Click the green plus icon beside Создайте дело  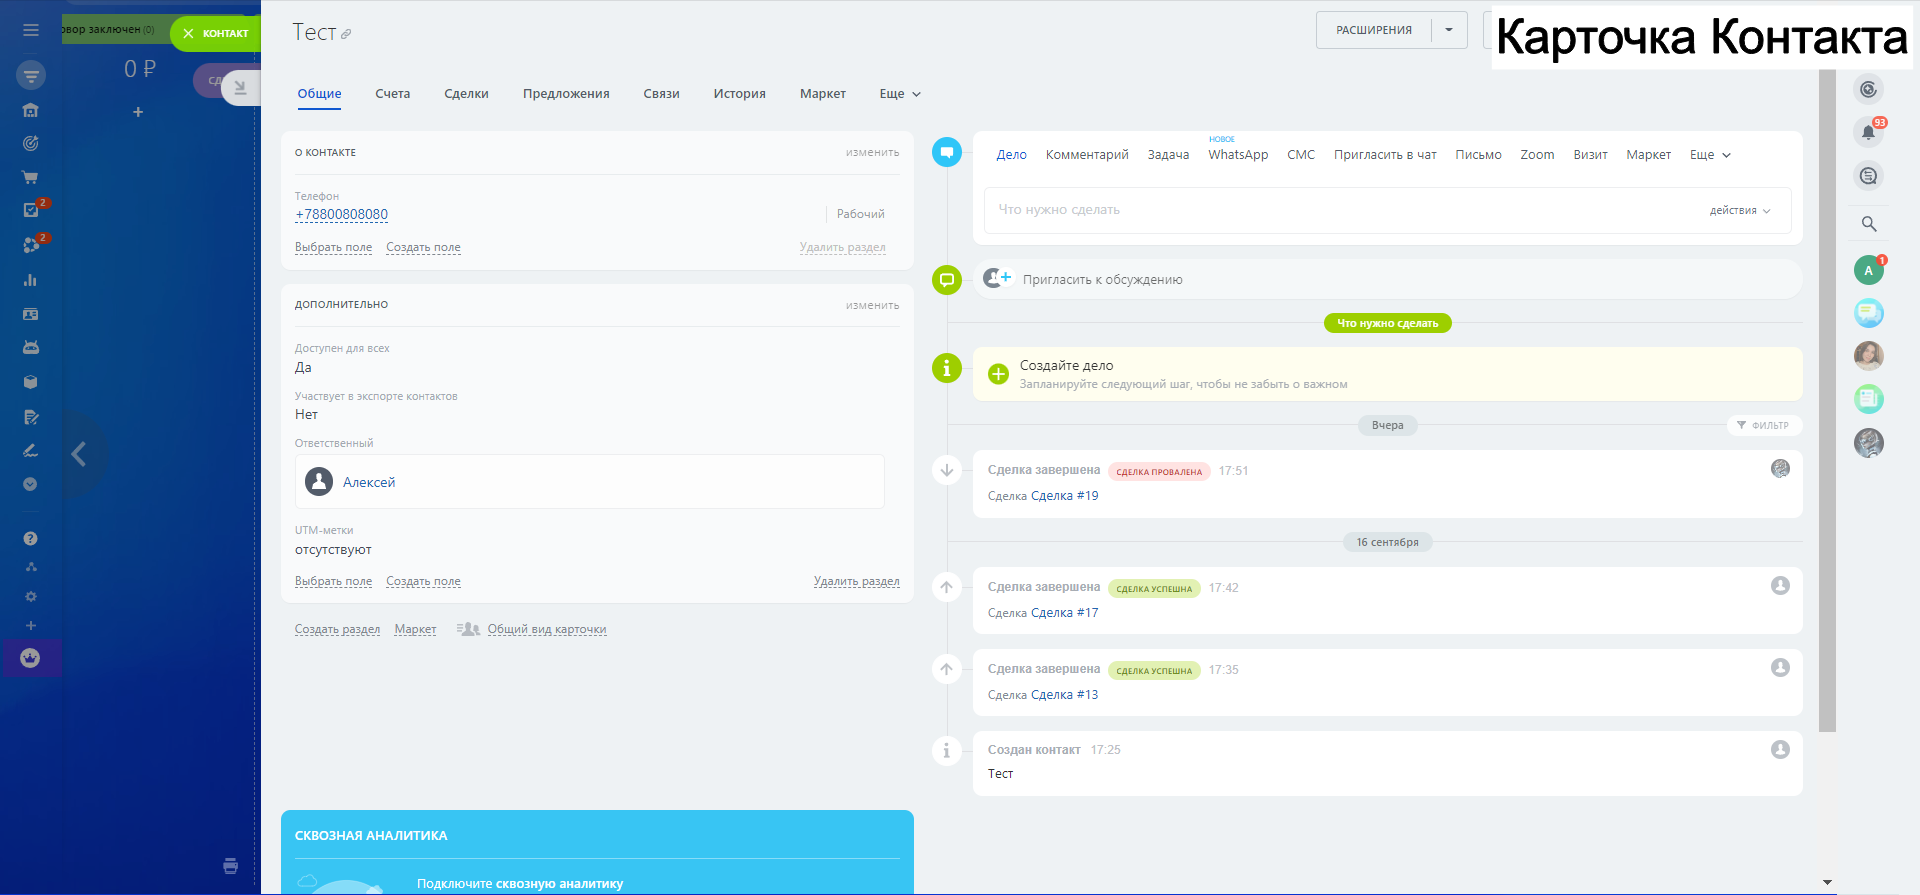pos(998,374)
